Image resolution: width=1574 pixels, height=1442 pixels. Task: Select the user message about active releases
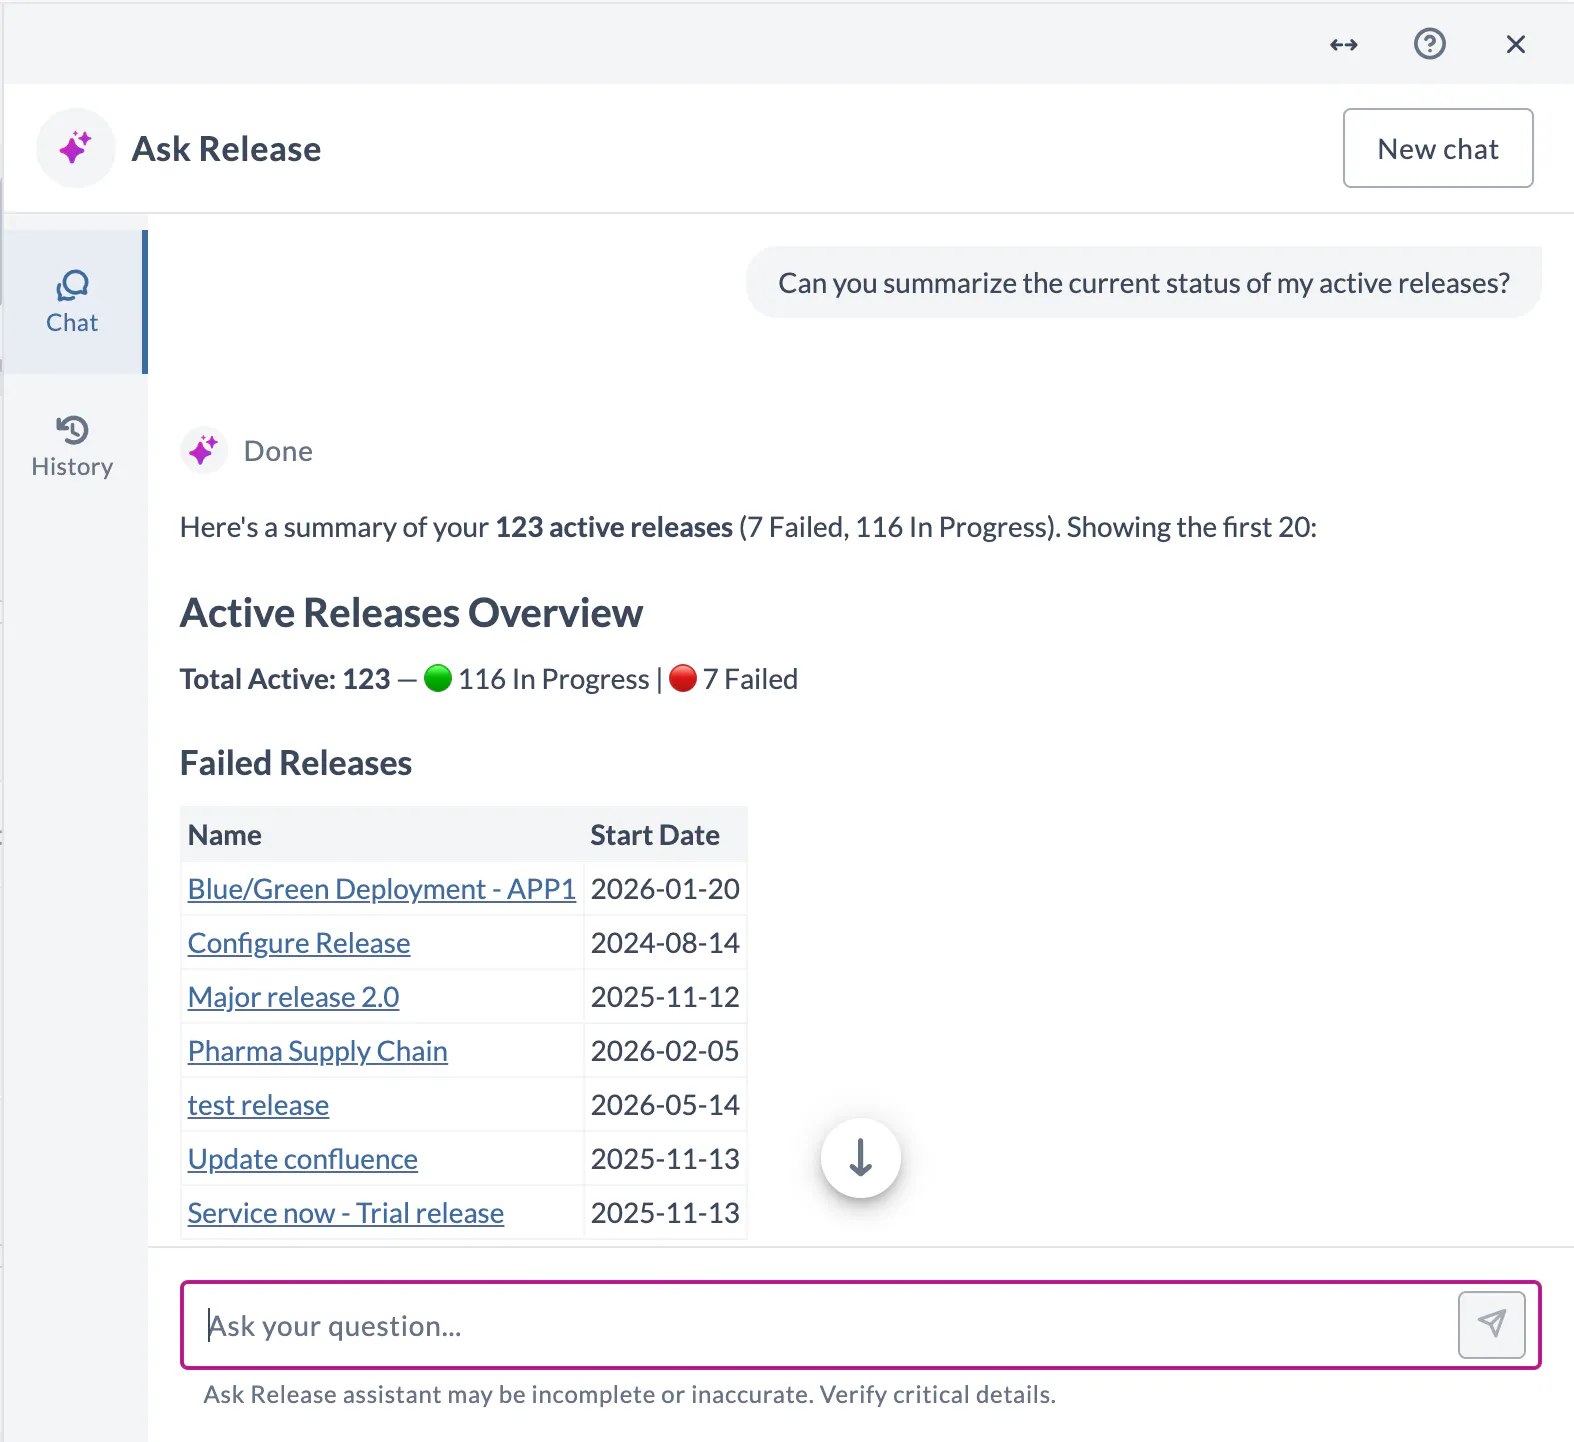[1144, 283]
